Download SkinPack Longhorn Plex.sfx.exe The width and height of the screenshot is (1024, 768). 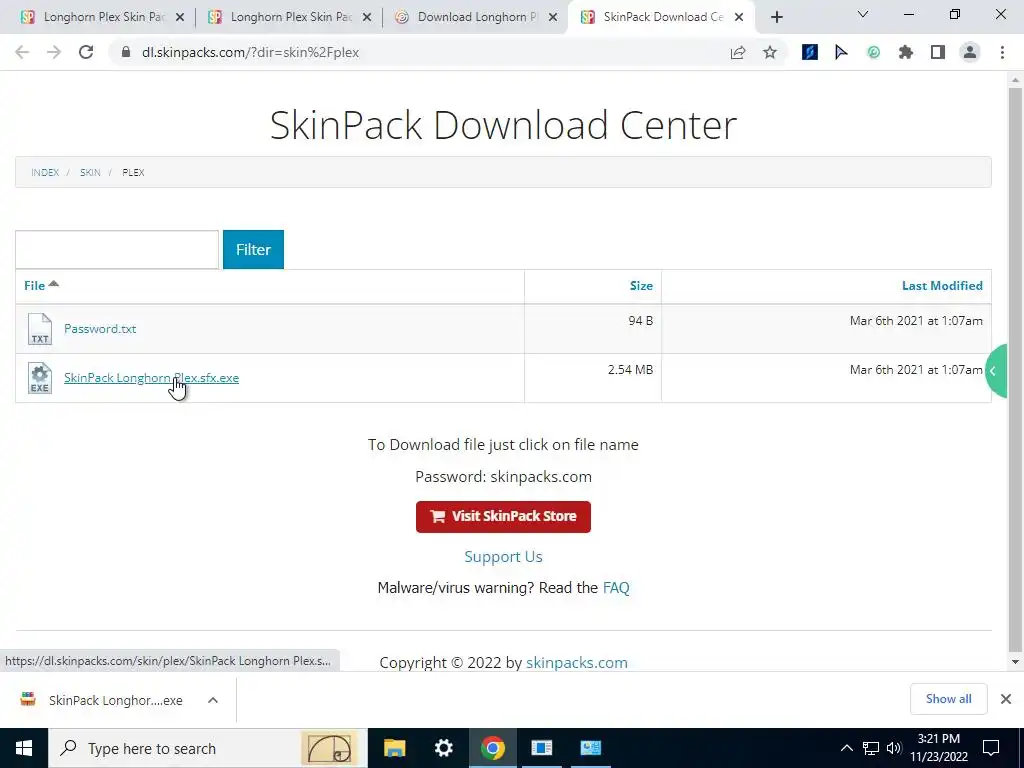click(x=152, y=377)
